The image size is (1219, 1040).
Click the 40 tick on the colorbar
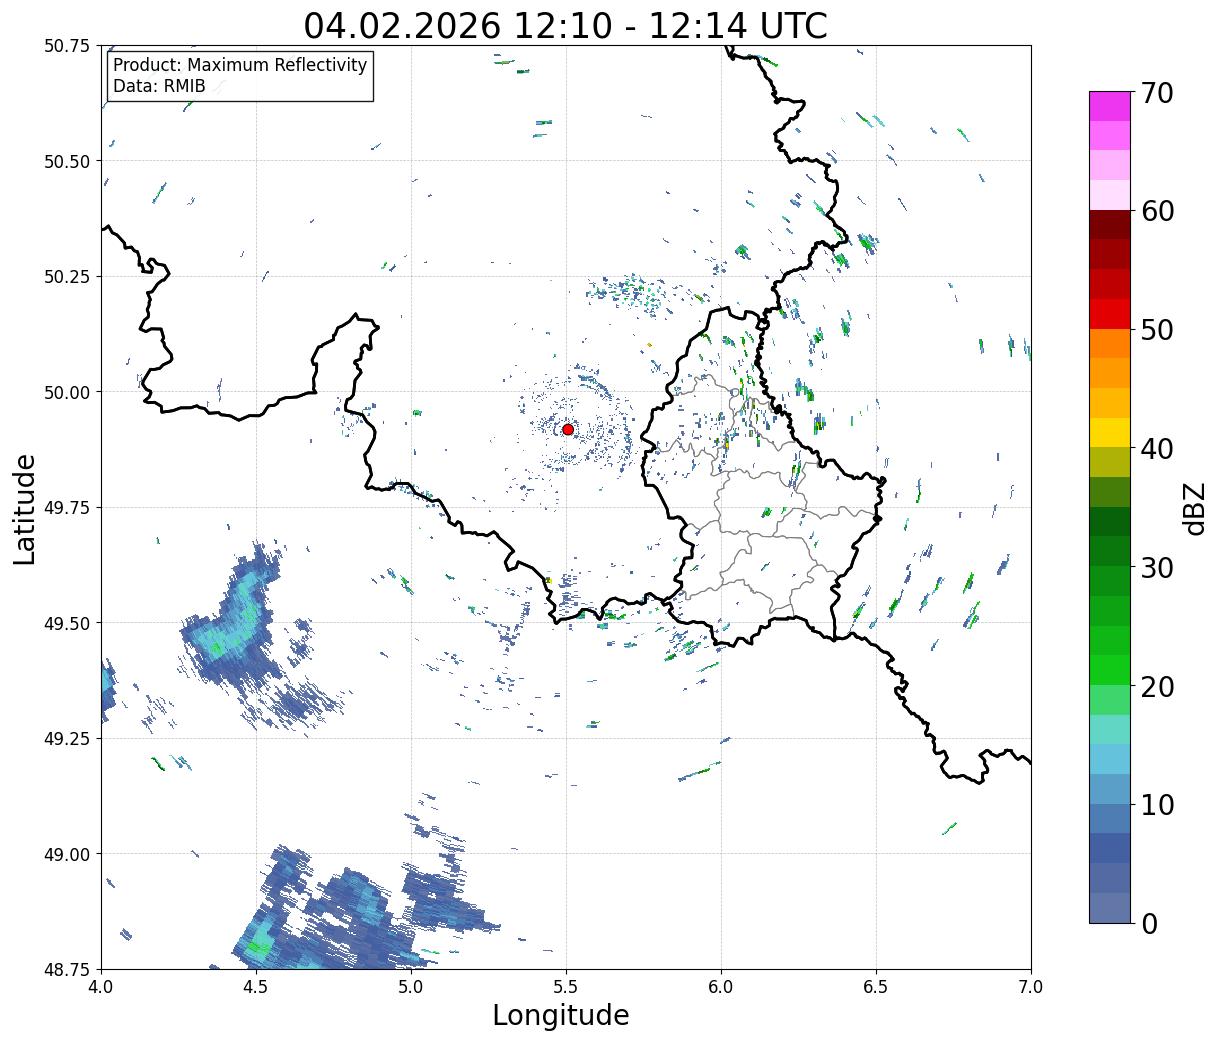coord(1156,449)
